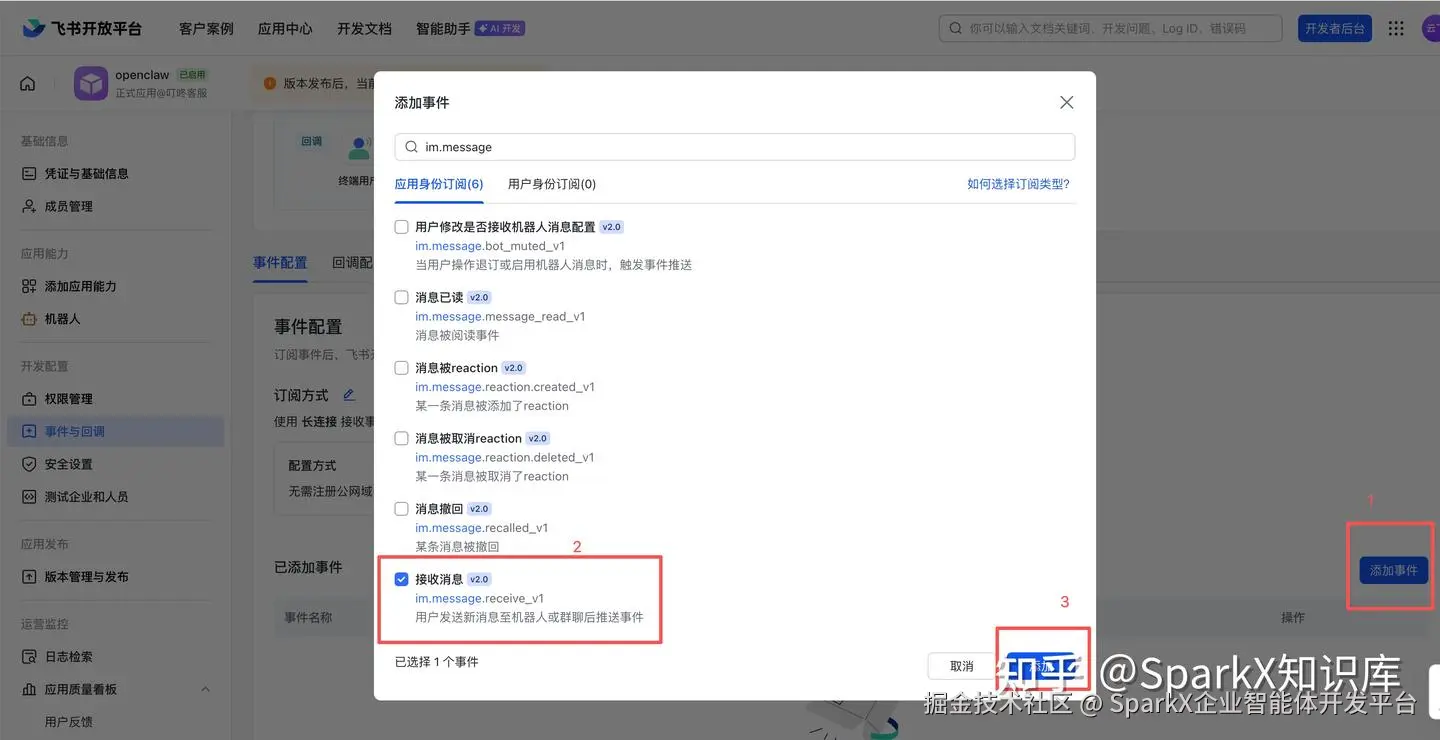Image resolution: width=1440 pixels, height=740 pixels.
Task: Click 凭证与基础信息 sidebar icon
Action: coord(29,174)
